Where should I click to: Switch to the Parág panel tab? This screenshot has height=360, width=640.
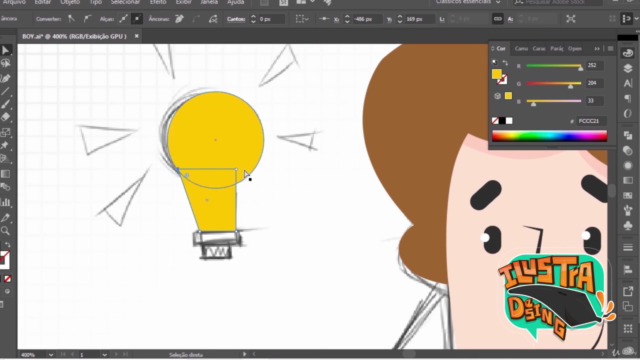[x=557, y=49]
